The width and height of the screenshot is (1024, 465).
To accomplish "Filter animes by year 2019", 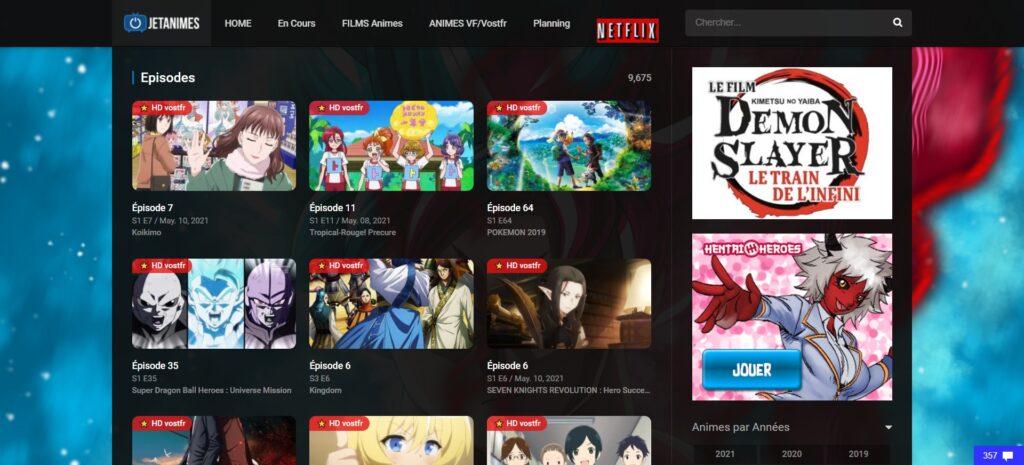I will (858, 455).
